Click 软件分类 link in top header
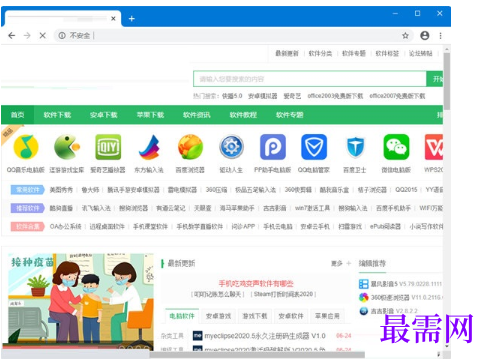492x360 pixels. tap(320, 53)
